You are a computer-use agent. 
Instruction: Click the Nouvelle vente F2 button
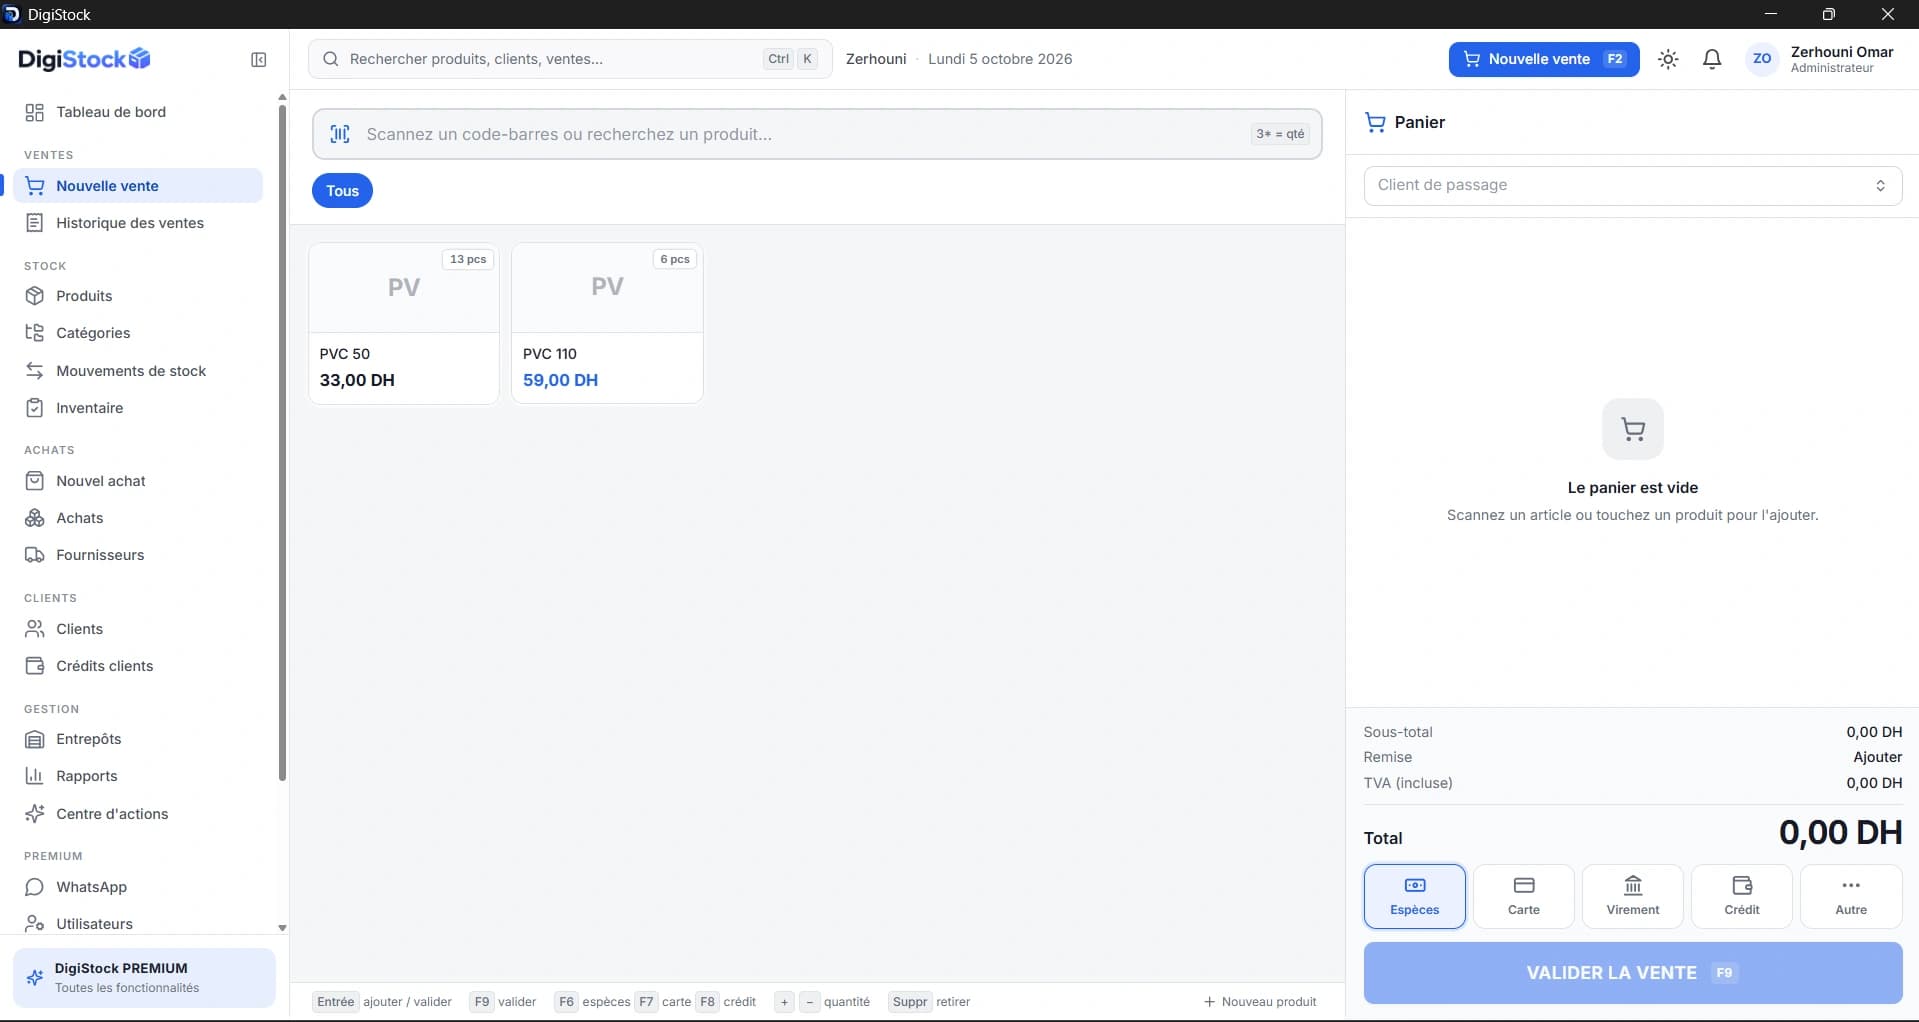(x=1543, y=59)
